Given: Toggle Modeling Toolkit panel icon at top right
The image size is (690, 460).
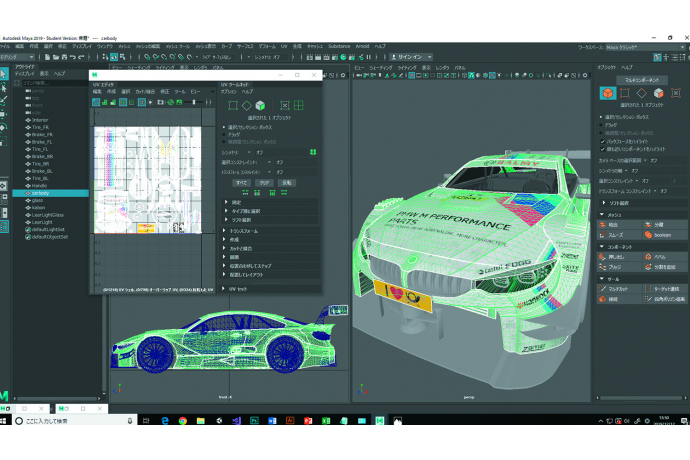Looking at the screenshot, I should 657,57.
